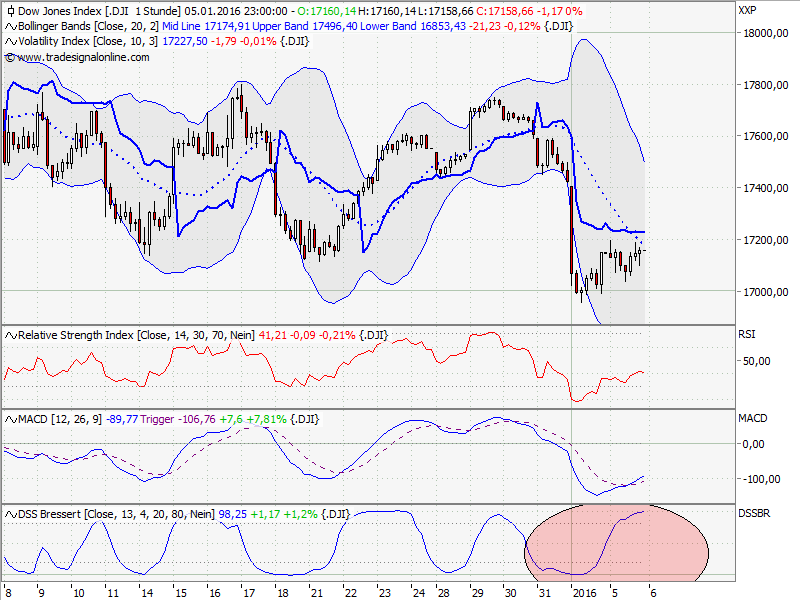
Task: Select DSS Bressert [Close, 13, 4, 20, 80, Nein] label
Action: coord(117,514)
